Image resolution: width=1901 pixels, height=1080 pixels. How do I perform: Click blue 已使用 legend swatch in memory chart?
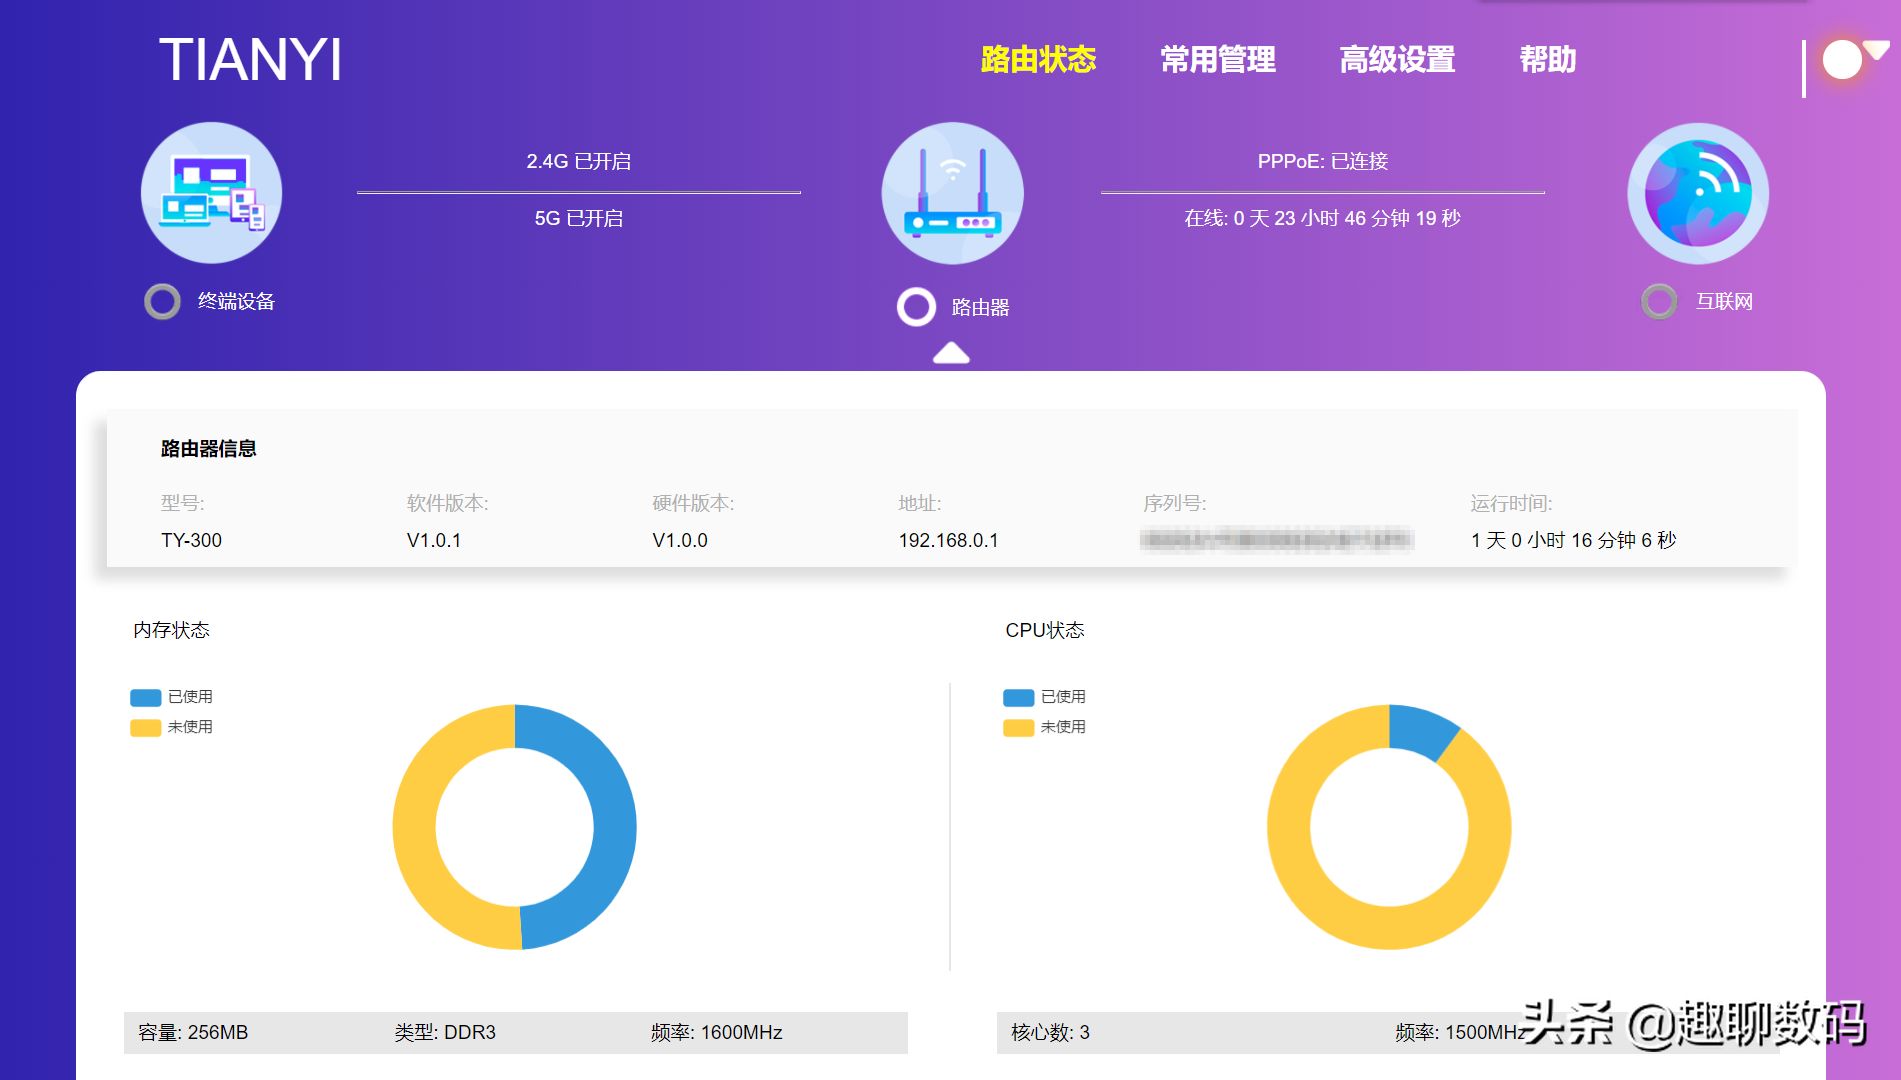(x=146, y=697)
